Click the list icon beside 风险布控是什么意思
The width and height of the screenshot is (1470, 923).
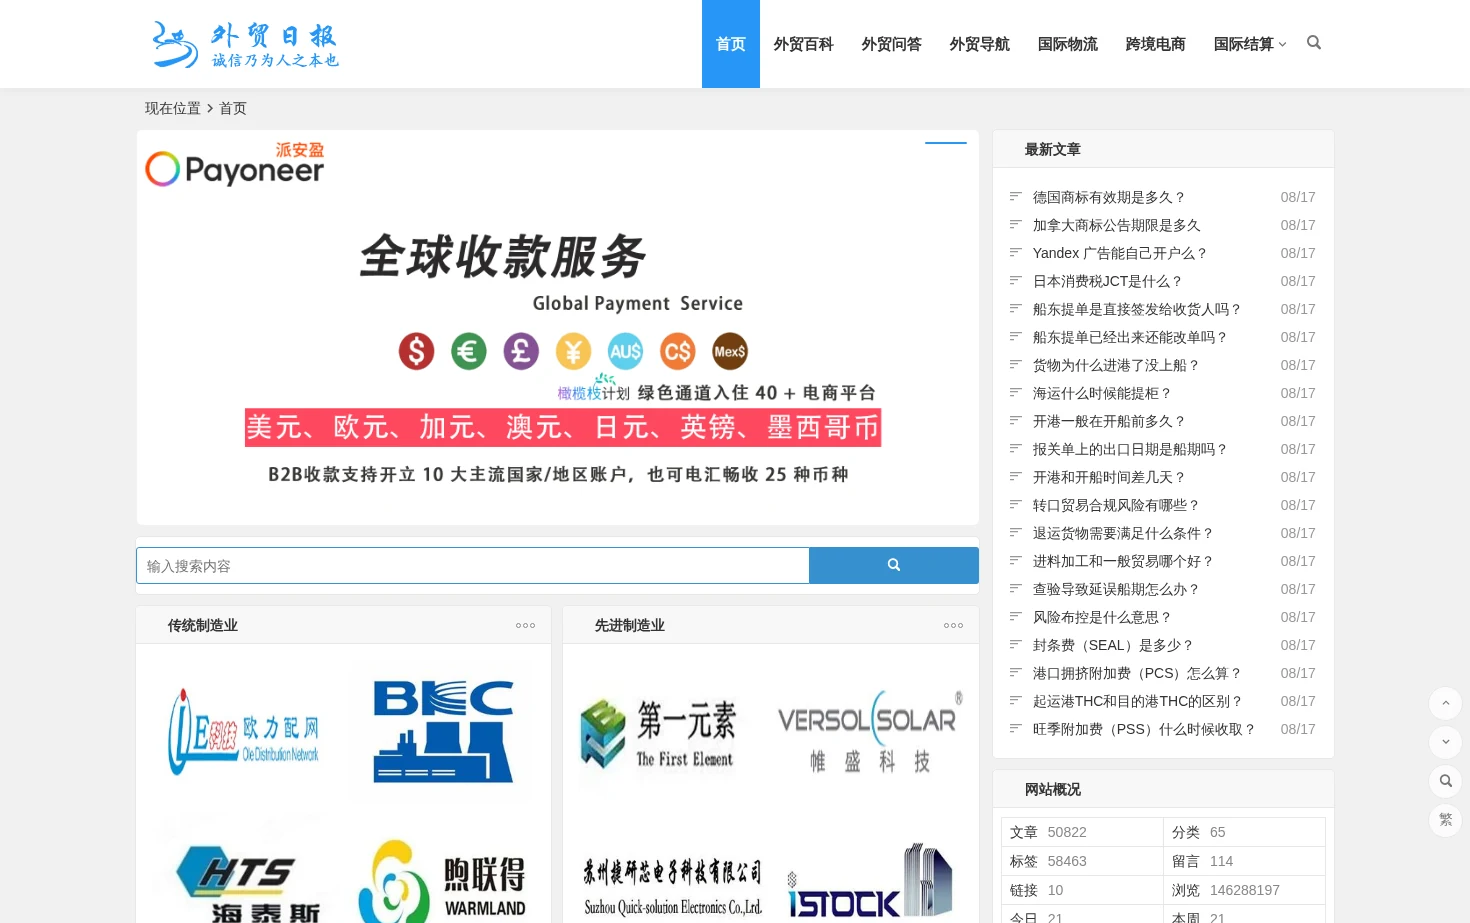coord(1015,616)
